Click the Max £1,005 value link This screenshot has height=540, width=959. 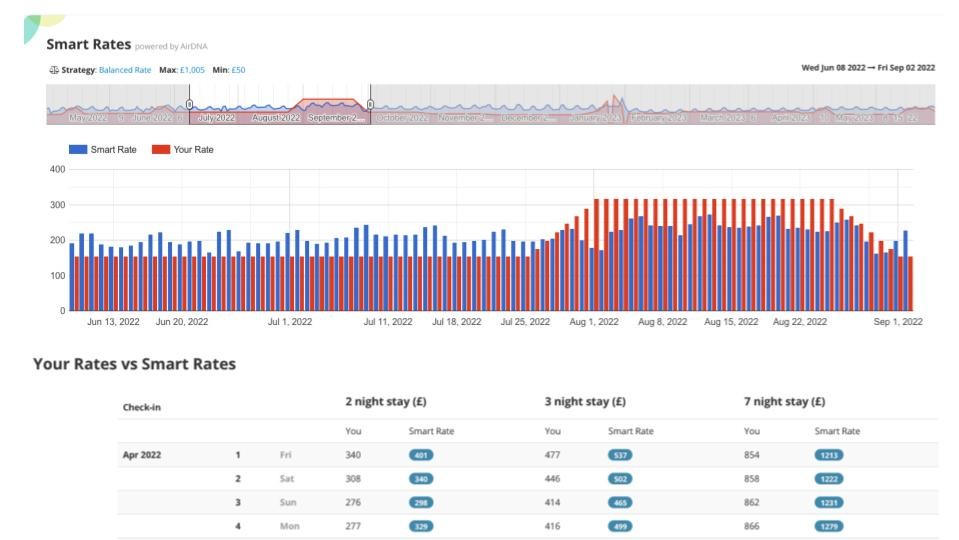(192, 70)
